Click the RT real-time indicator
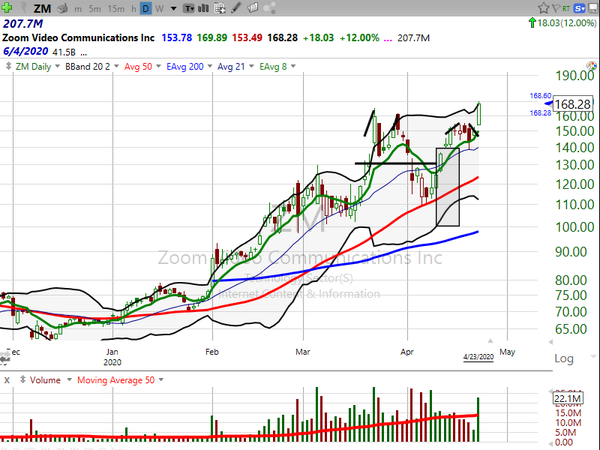The width and height of the screenshot is (600, 450). (x=566, y=8)
